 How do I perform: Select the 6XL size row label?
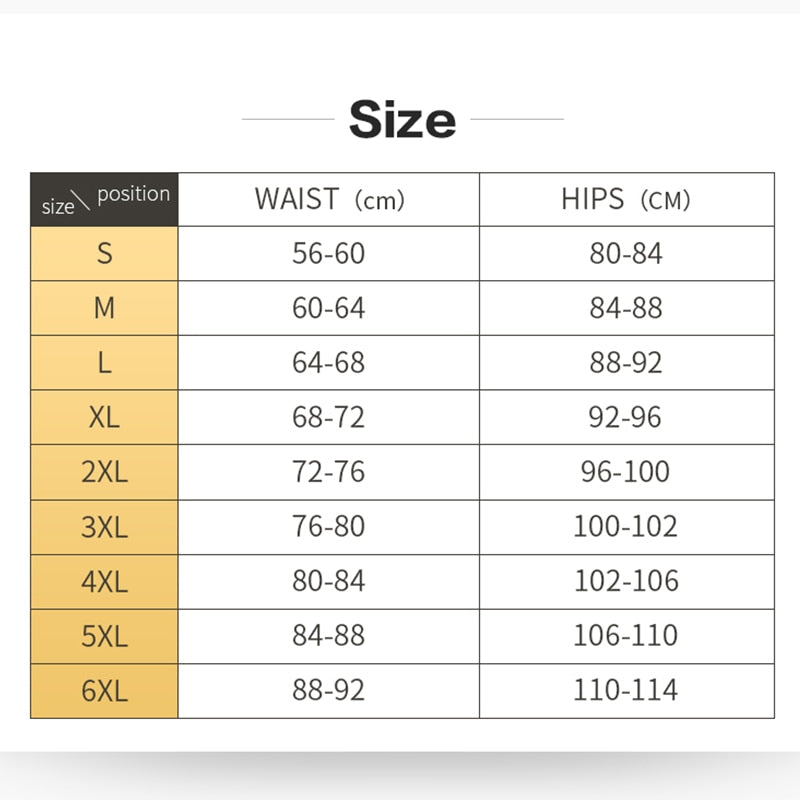104,690
